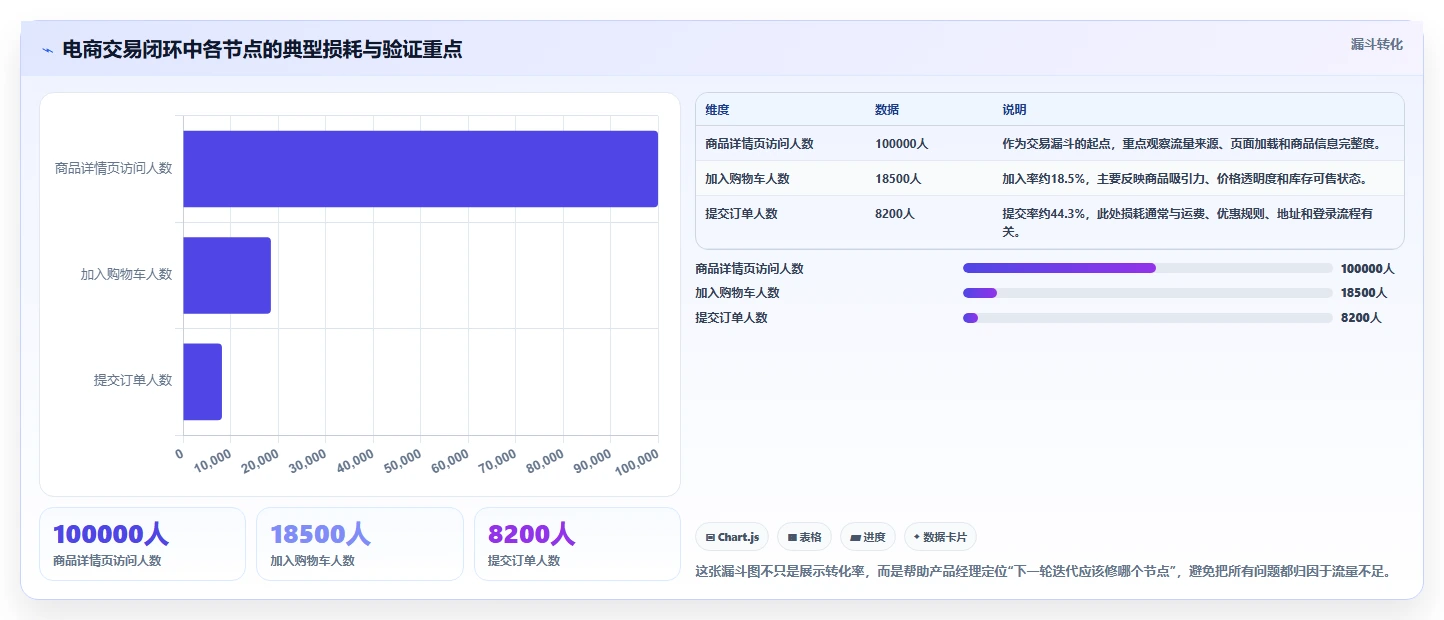This screenshot has height=620, width=1444.
Task: Click the 提交订单人数 chart axis label
Action: click(133, 380)
